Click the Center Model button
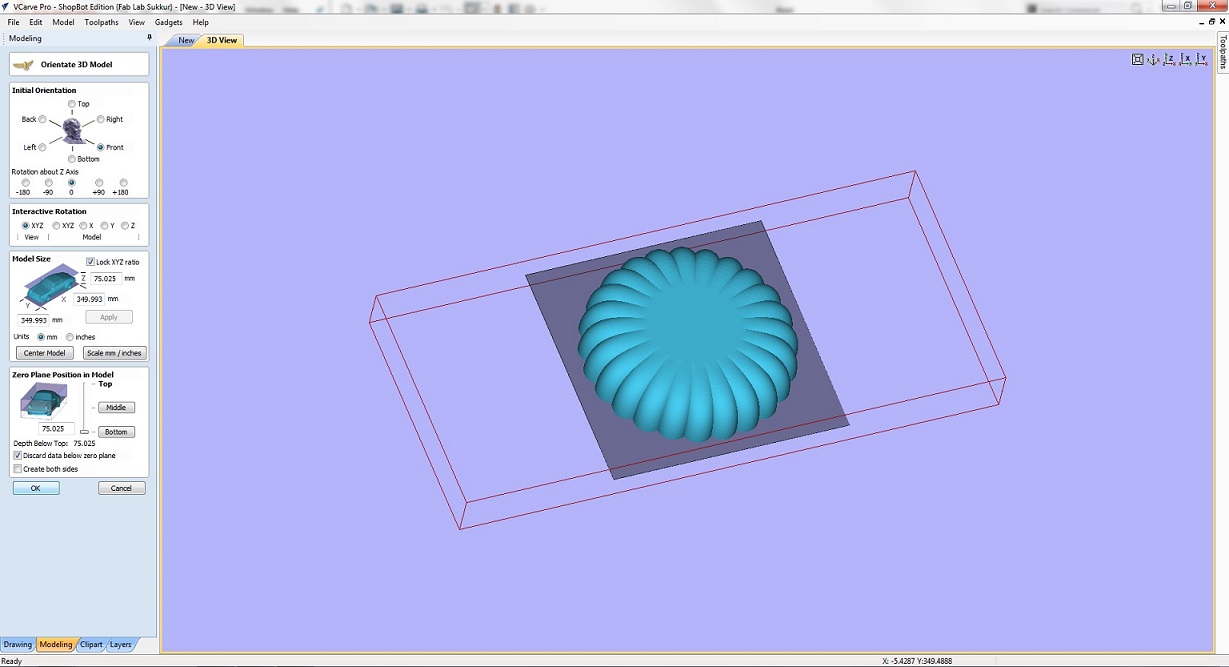This screenshot has width=1229, height=667. tap(44, 353)
